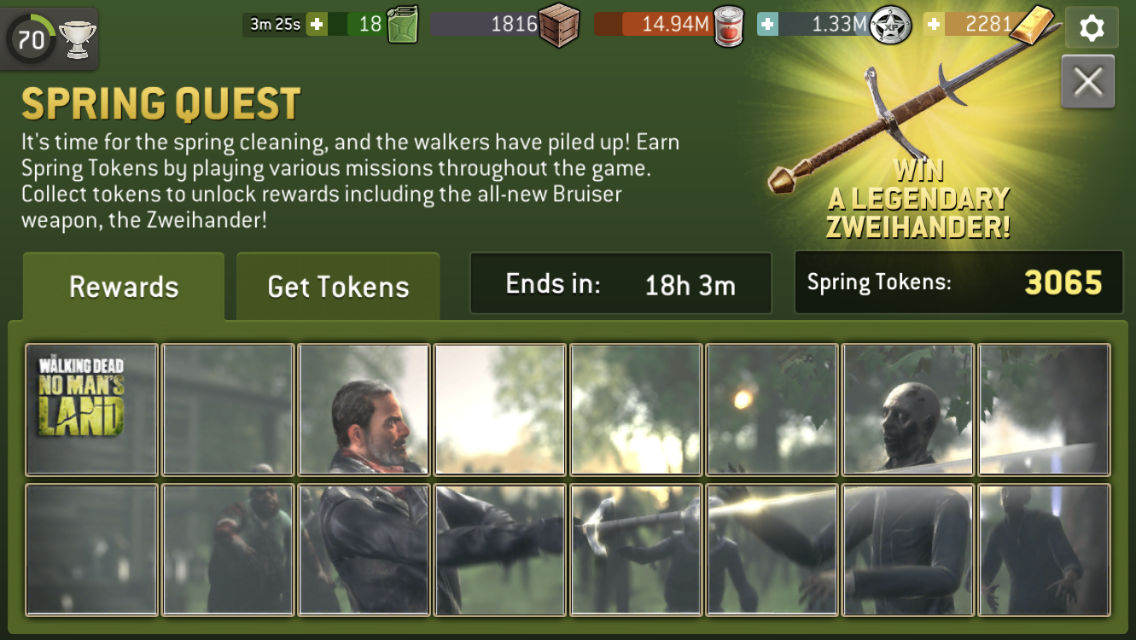The height and width of the screenshot is (640, 1136).
Task: Tap the No Man's Land logo tile
Action: (91, 410)
